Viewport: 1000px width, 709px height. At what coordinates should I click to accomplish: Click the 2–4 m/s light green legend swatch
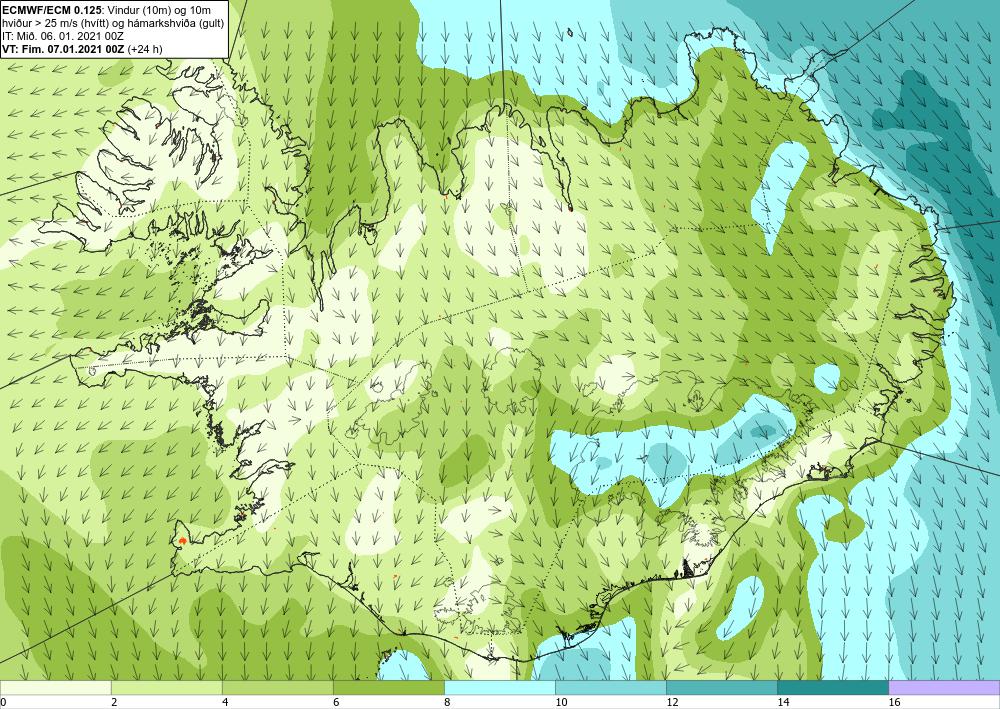(x=166, y=688)
